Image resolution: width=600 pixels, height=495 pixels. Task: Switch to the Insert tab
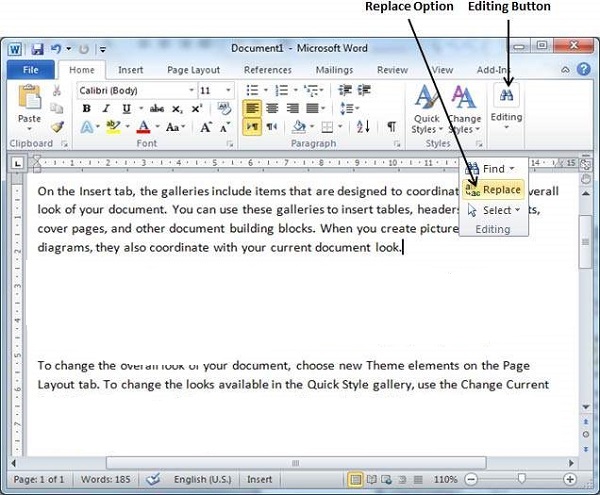pyautogui.click(x=130, y=70)
